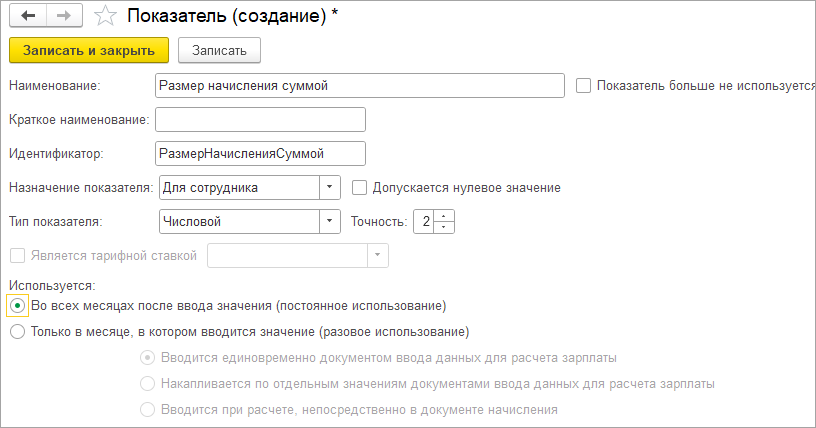The image size is (816, 428).
Task: Enable 'Показатель больше не используется' checkbox
Action: tap(583, 85)
